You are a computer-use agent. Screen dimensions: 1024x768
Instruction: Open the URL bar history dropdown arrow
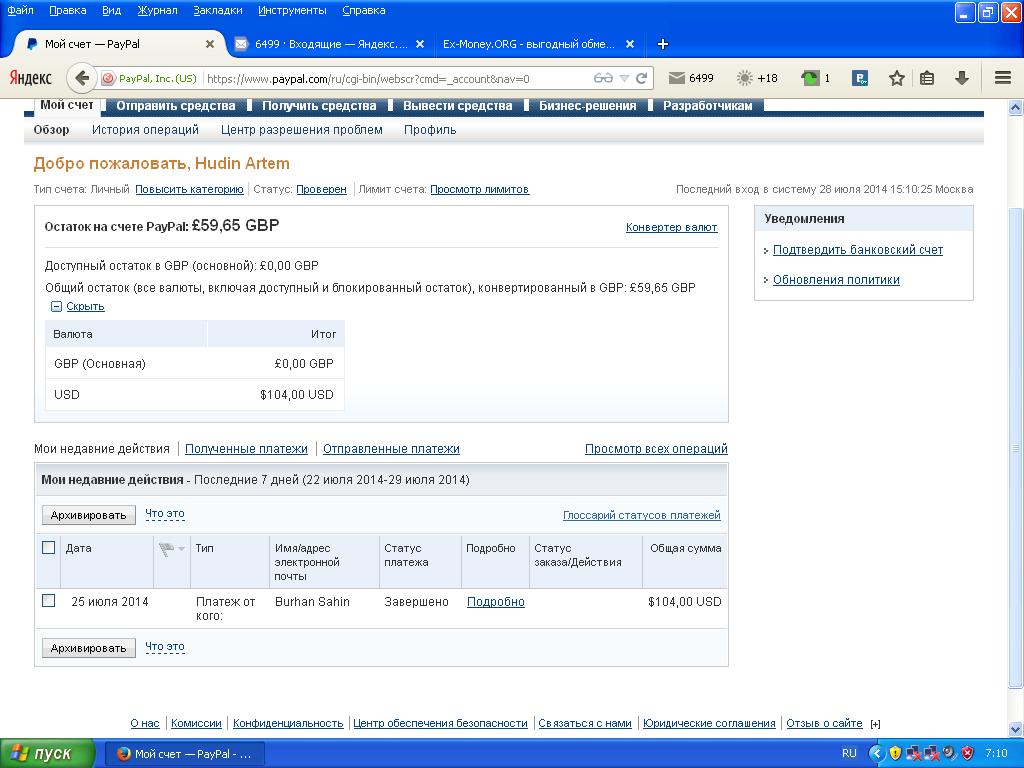pyautogui.click(x=624, y=78)
